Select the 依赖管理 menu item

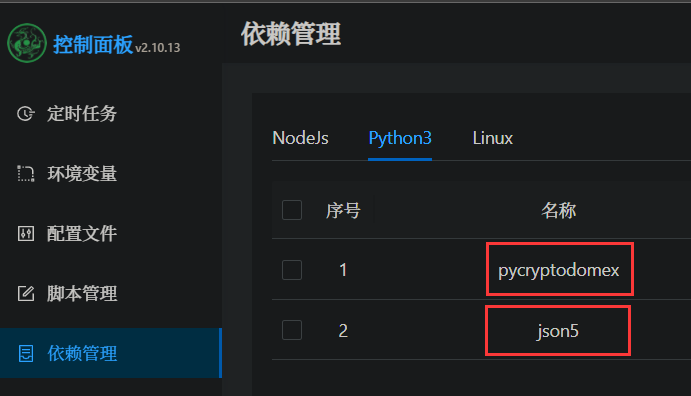coord(111,353)
